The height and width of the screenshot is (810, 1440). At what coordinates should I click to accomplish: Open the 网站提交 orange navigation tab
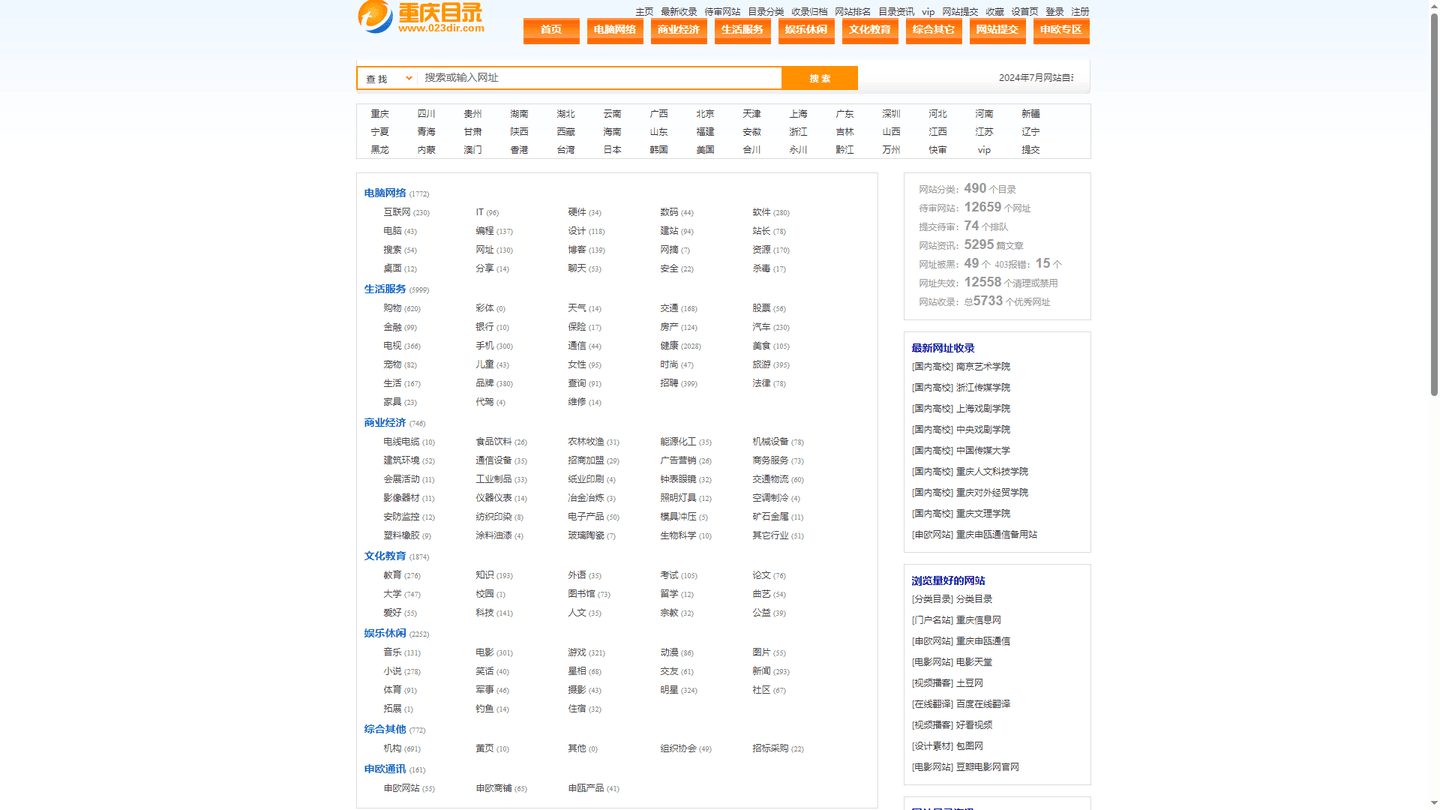point(997,30)
